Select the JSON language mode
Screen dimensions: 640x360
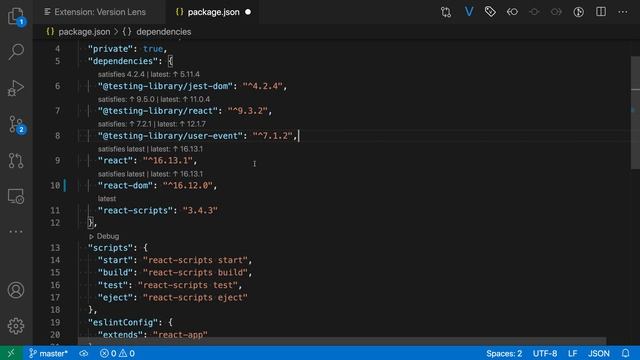coord(599,353)
